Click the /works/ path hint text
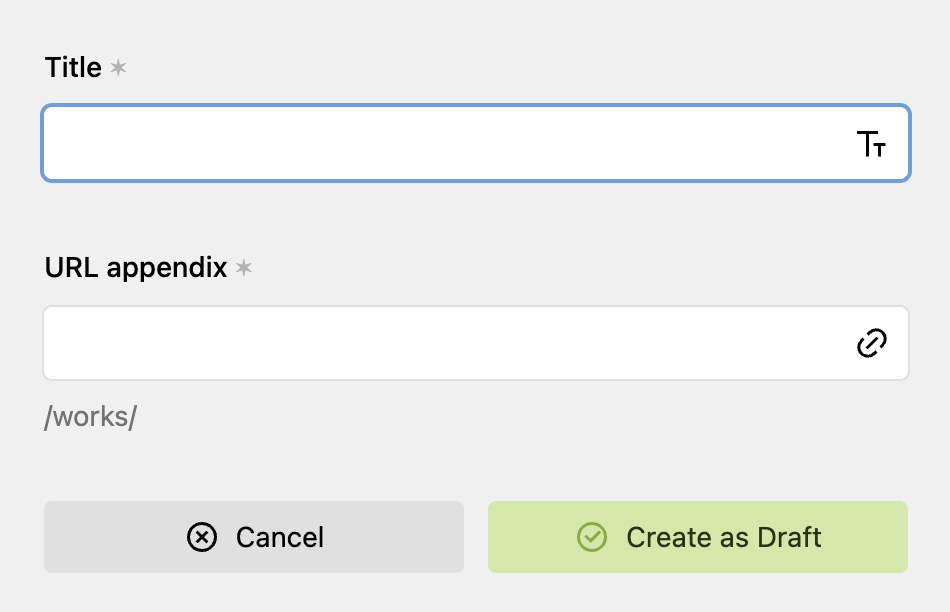 90,417
